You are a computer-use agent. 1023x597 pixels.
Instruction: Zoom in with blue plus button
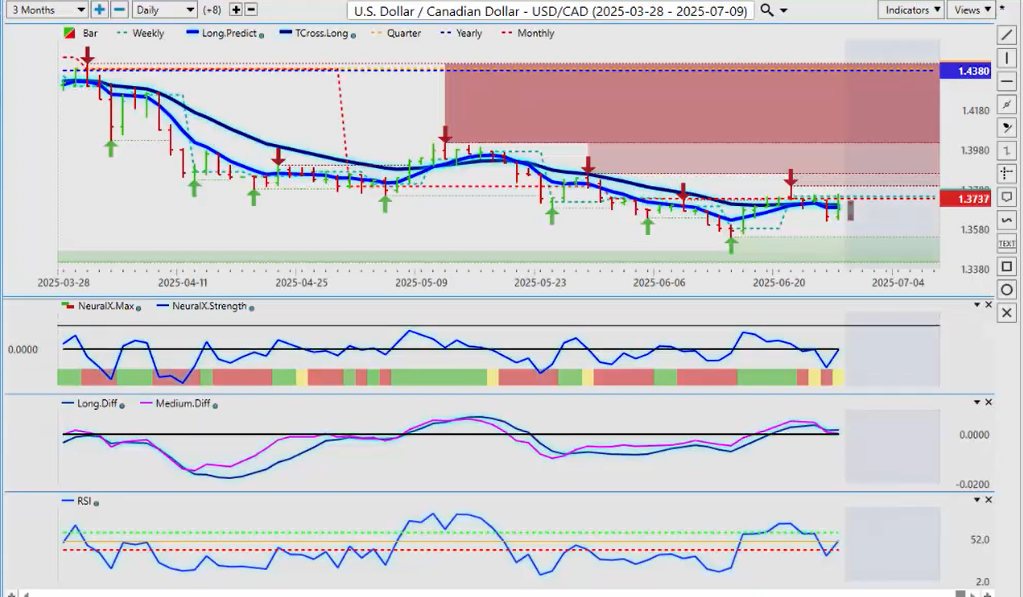point(100,10)
